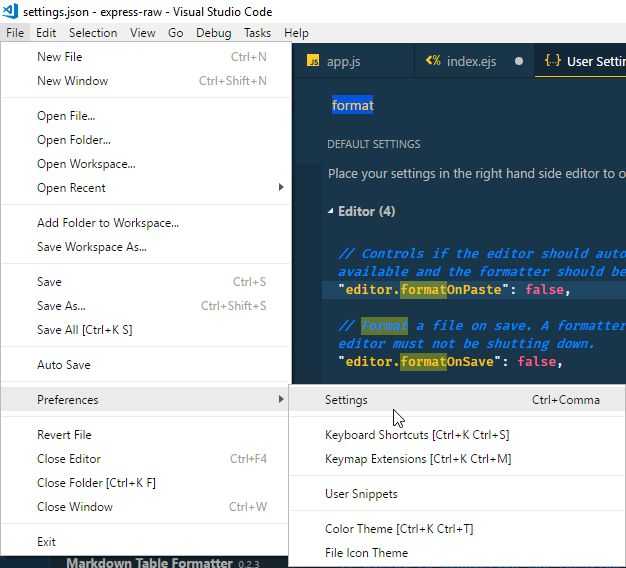The width and height of the screenshot is (626, 568).
Task: Click the braces icon on User Settings tab
Action: tap(551, 61)
